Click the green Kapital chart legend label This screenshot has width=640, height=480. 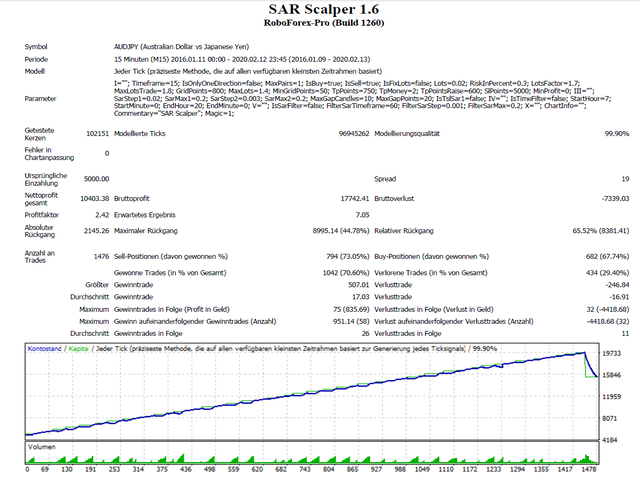click(x=78, y=349)
